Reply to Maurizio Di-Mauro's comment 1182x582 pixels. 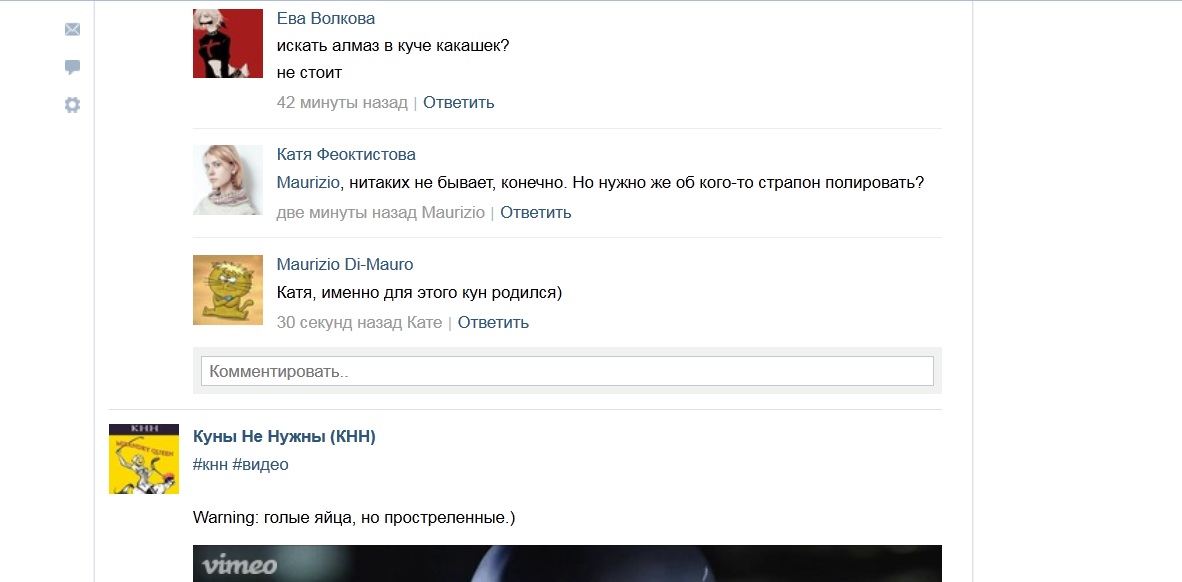[493, 323]
